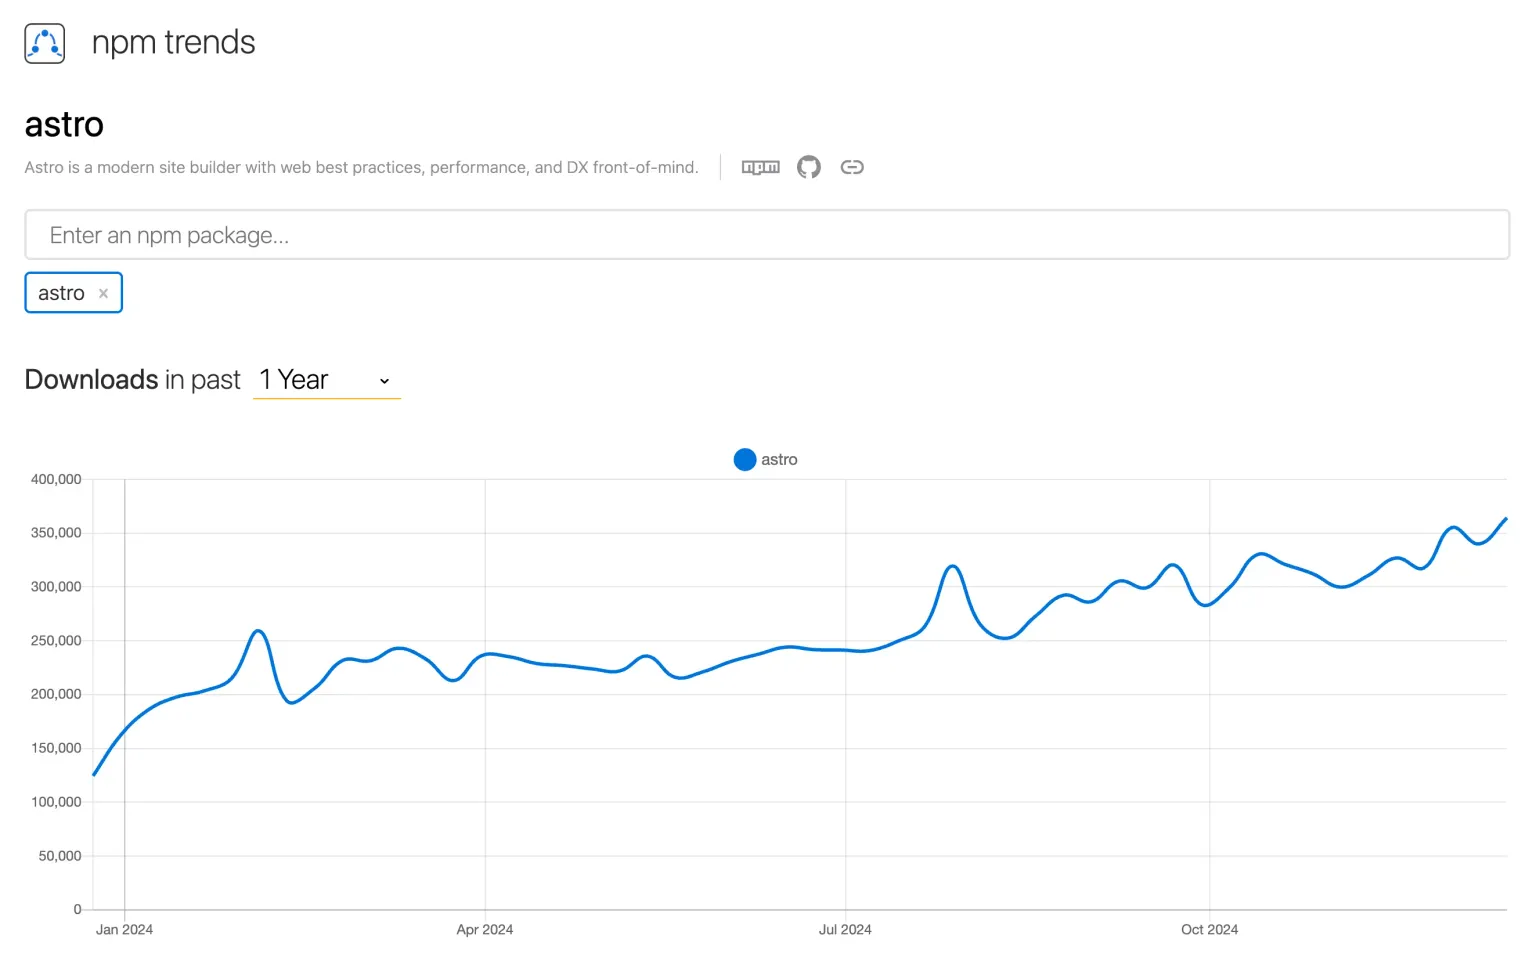Click the chevron arrow beside 1 Year

point(384,381)
